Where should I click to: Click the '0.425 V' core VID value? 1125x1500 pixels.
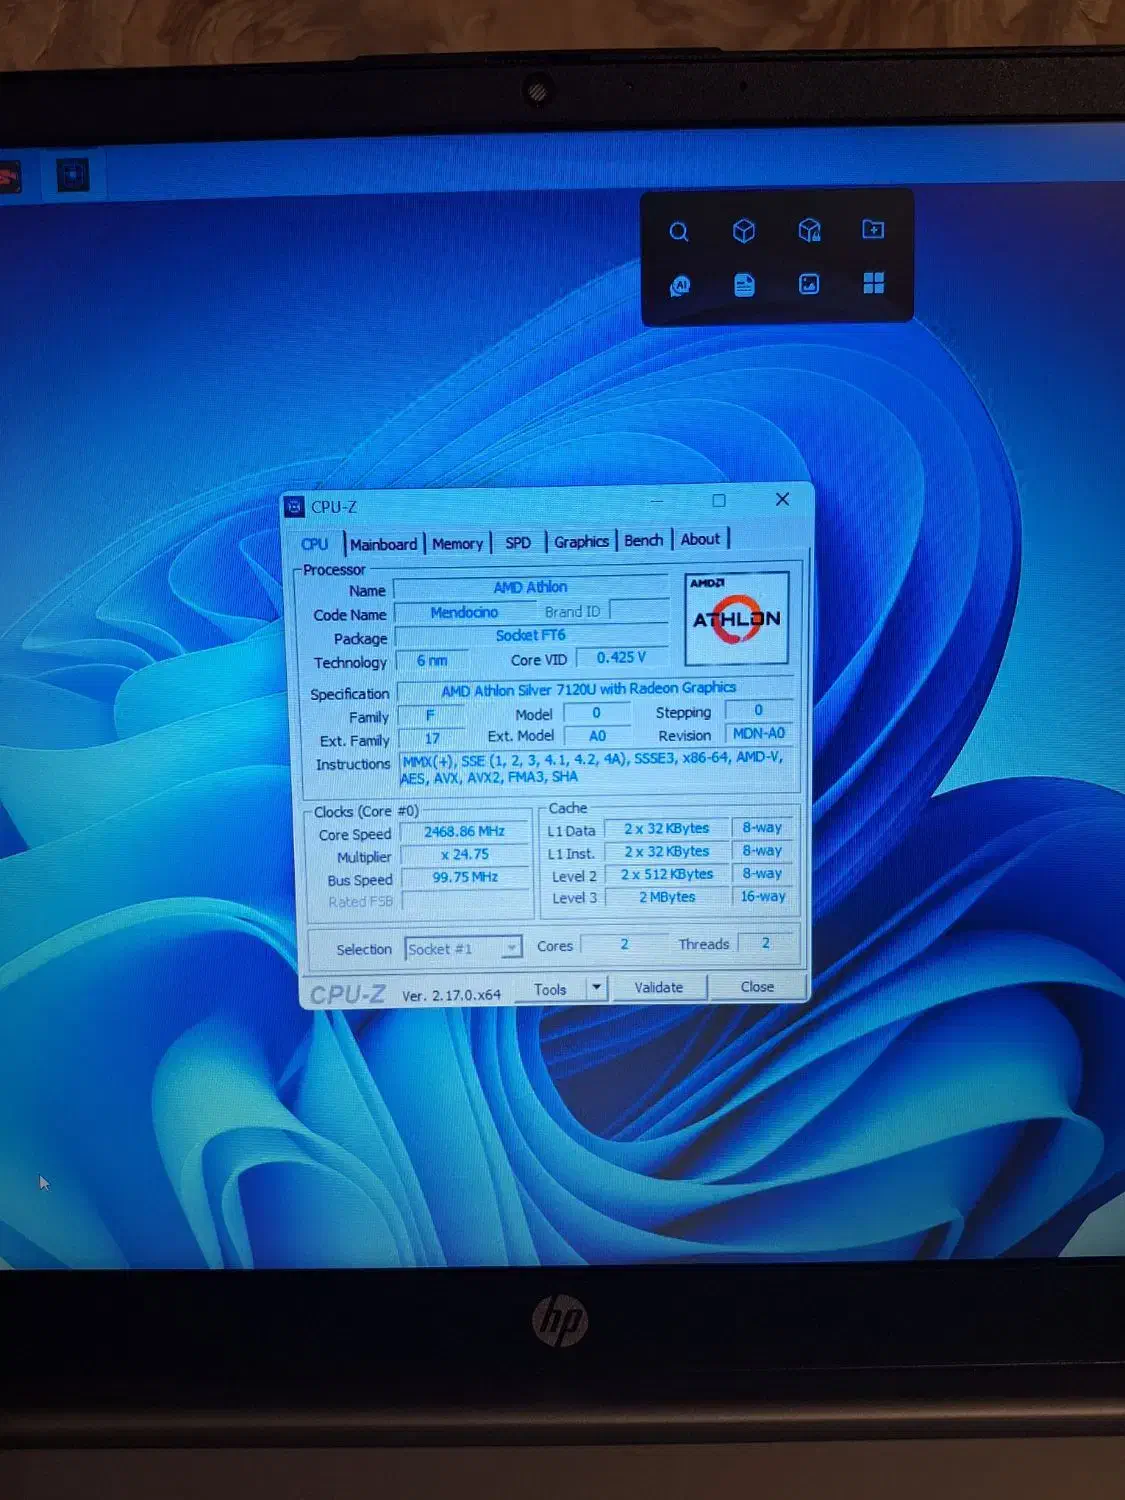click(x=621, y=658)
